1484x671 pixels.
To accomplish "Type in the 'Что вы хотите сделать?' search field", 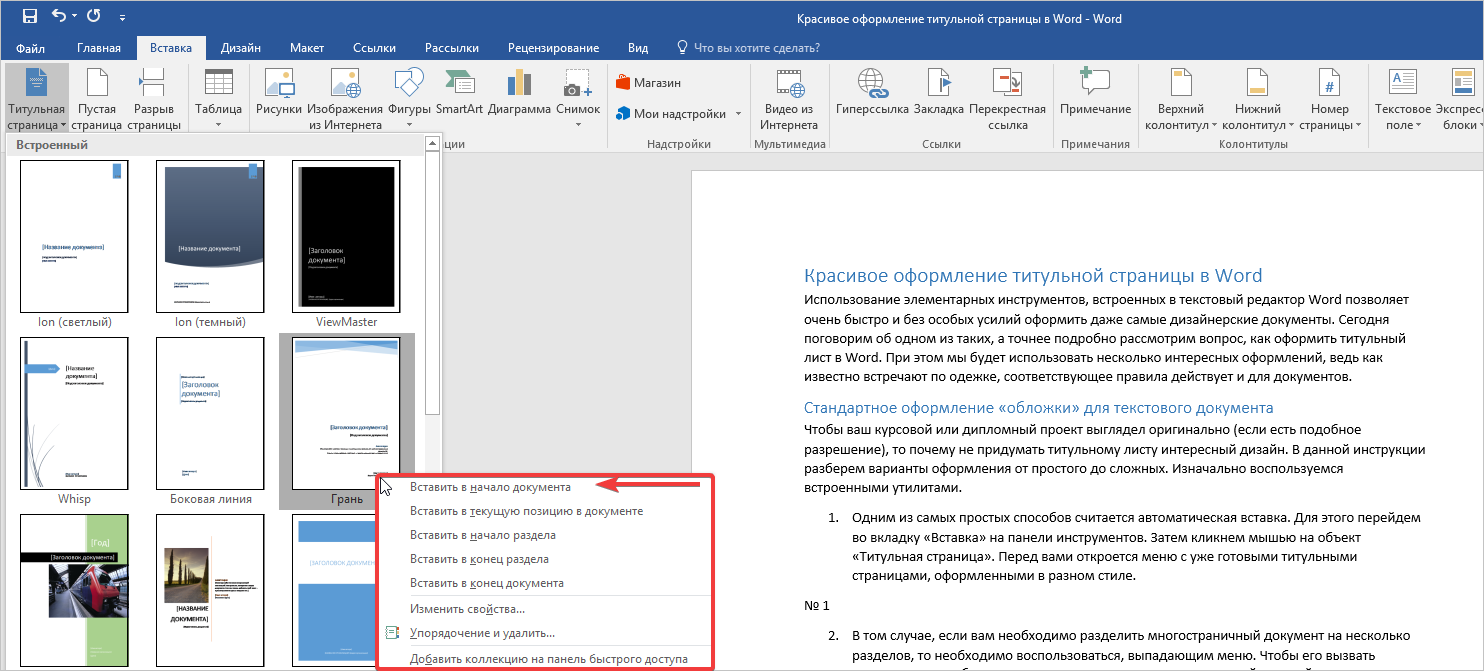I will 756,48.
